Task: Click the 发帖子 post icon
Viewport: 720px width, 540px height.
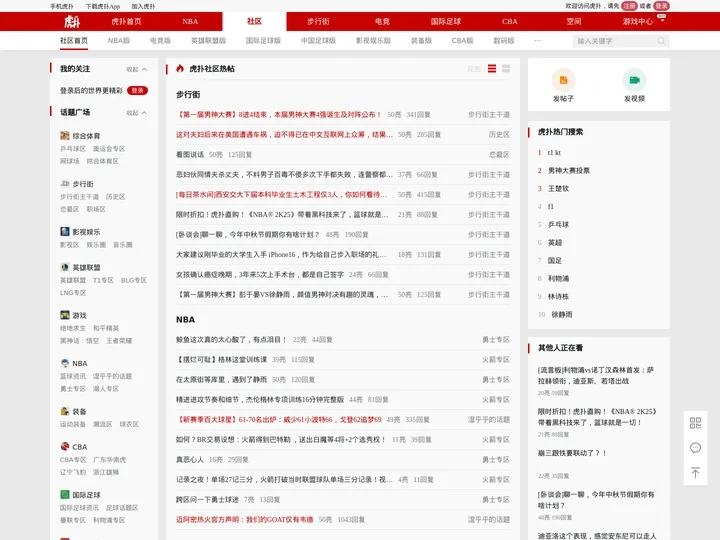Action: pyautogui.click(x=563, y=80)
